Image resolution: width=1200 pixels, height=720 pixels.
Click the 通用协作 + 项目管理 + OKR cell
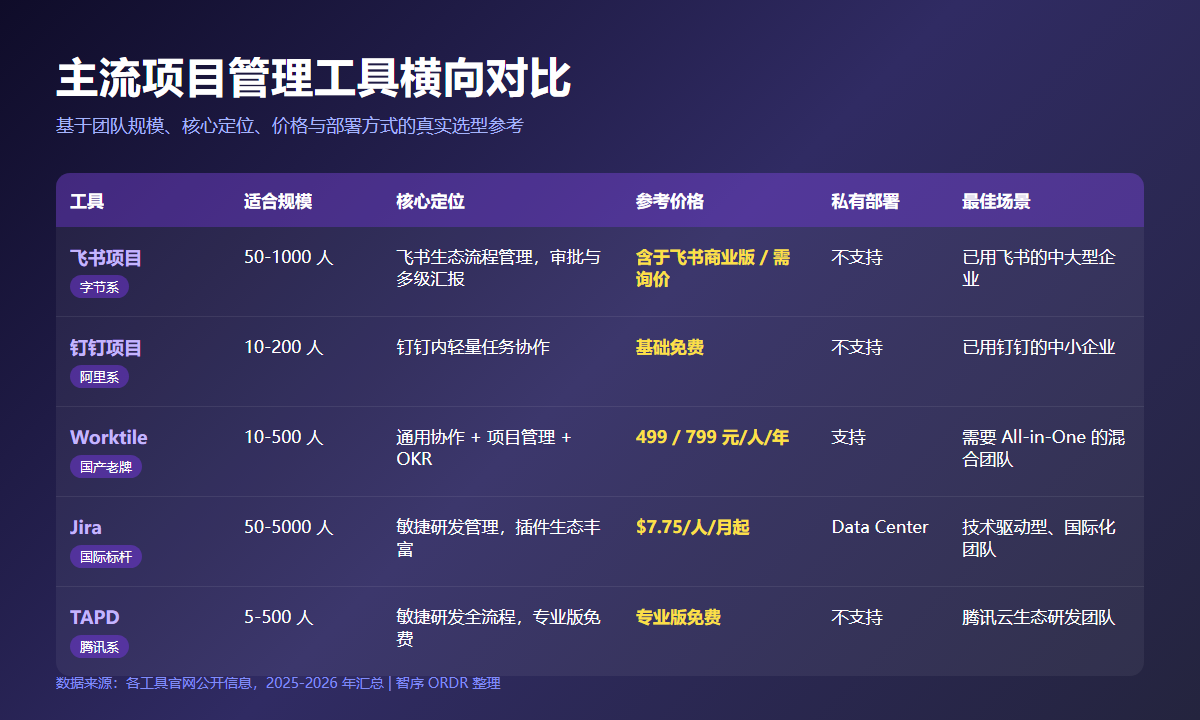[x=484, y=448]
